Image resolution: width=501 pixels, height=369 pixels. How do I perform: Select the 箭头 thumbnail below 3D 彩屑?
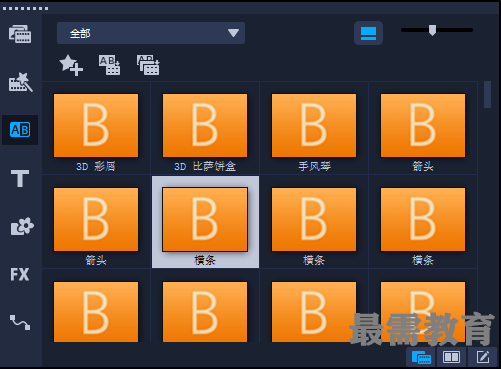coord(96,219)
